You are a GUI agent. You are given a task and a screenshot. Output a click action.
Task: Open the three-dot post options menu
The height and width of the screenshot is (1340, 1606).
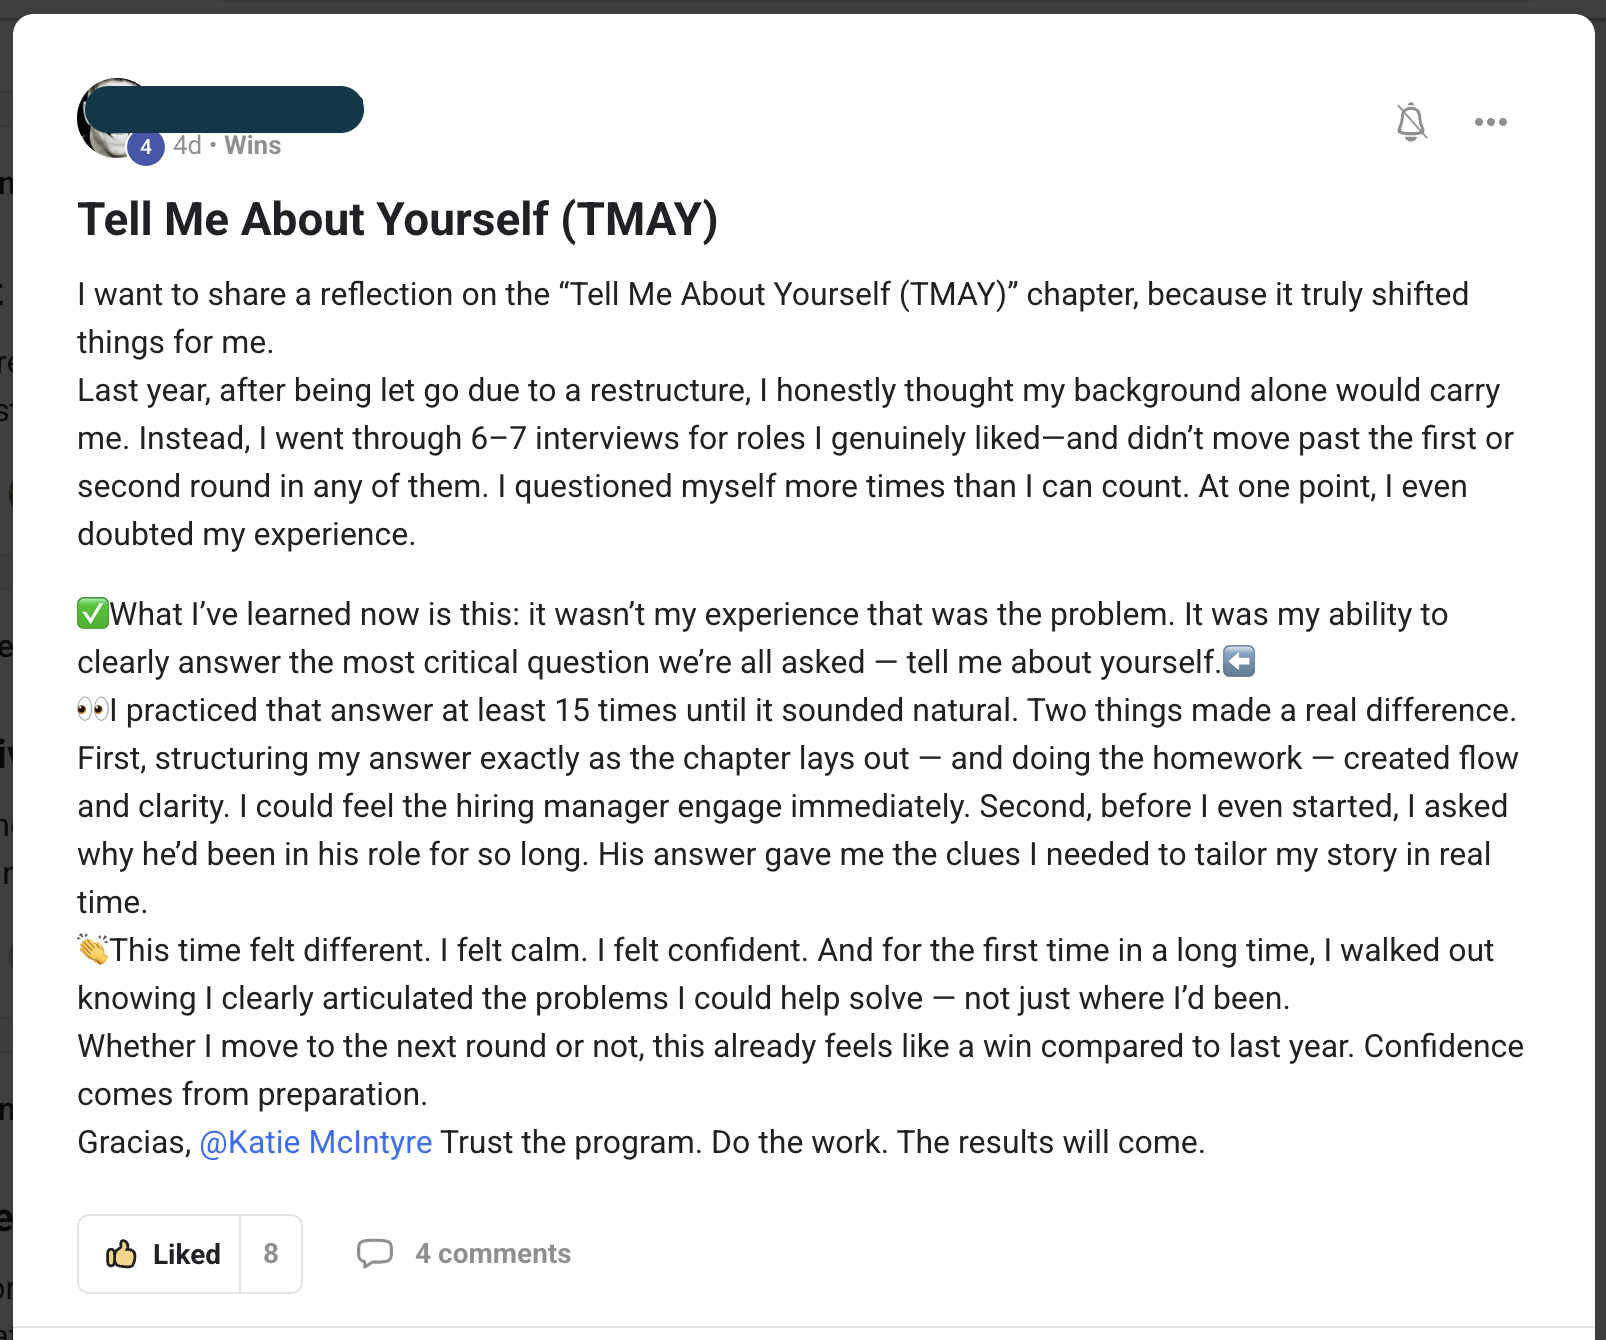pyautogui.click(x=1490, y=122)
